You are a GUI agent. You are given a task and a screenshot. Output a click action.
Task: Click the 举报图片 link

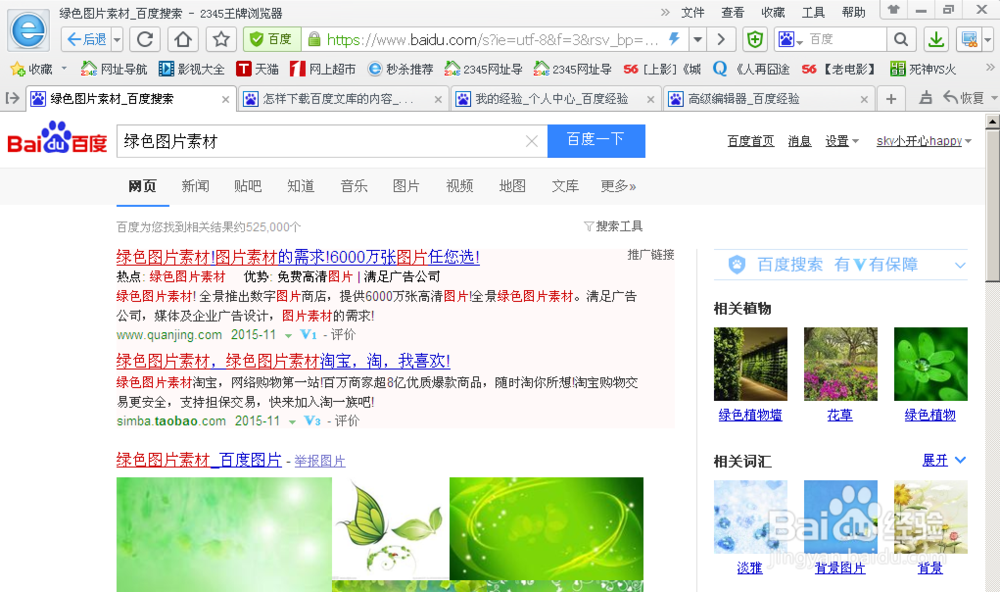[320, 461]
